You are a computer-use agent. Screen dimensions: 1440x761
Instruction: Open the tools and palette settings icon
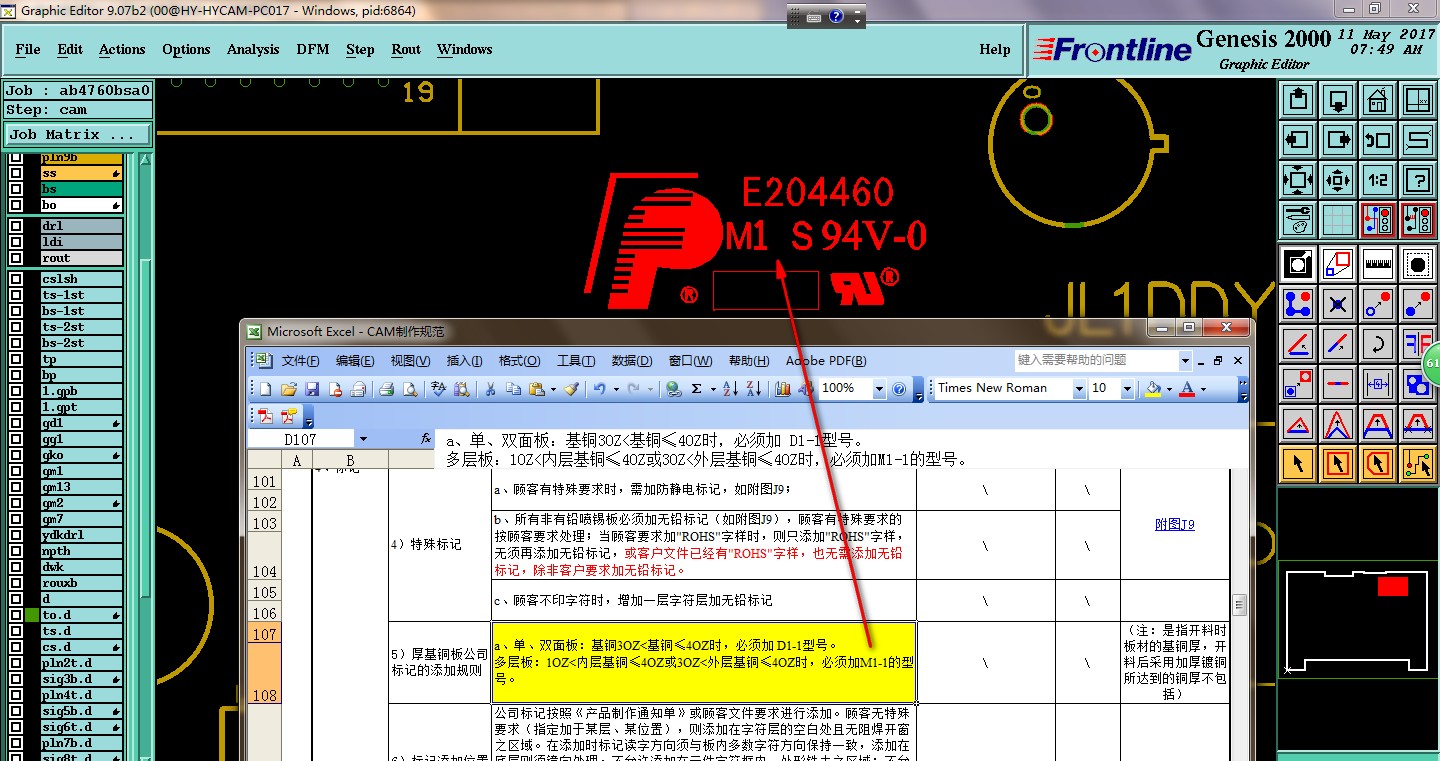coord(1297,219)
